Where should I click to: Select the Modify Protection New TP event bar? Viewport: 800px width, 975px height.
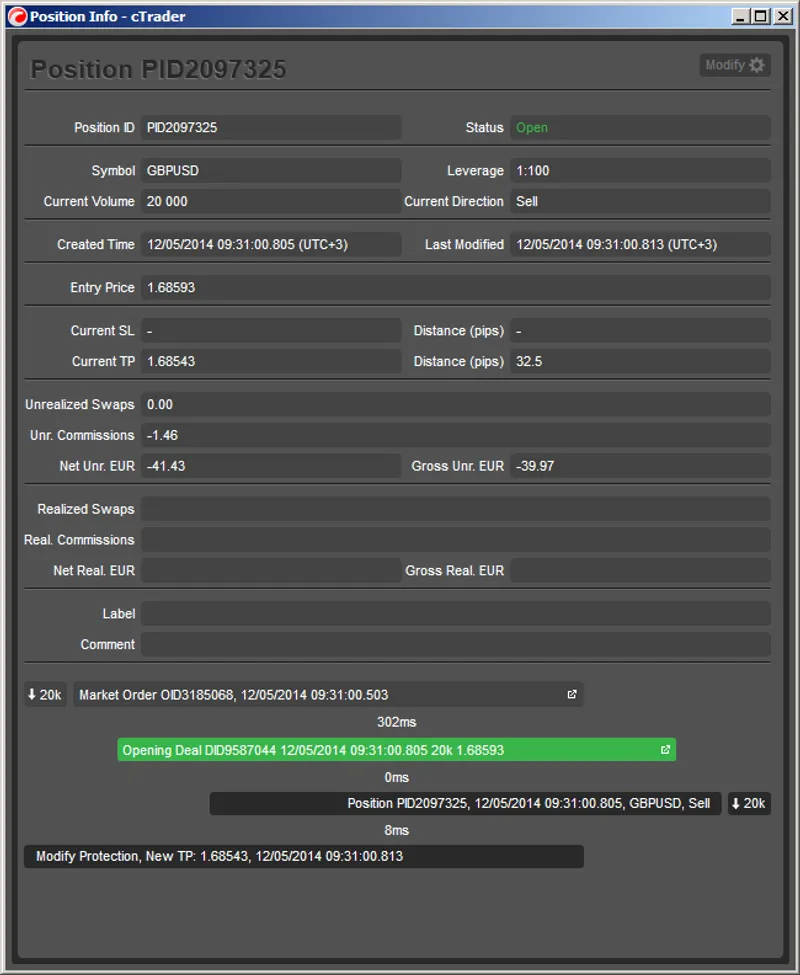tap(300, 856)
